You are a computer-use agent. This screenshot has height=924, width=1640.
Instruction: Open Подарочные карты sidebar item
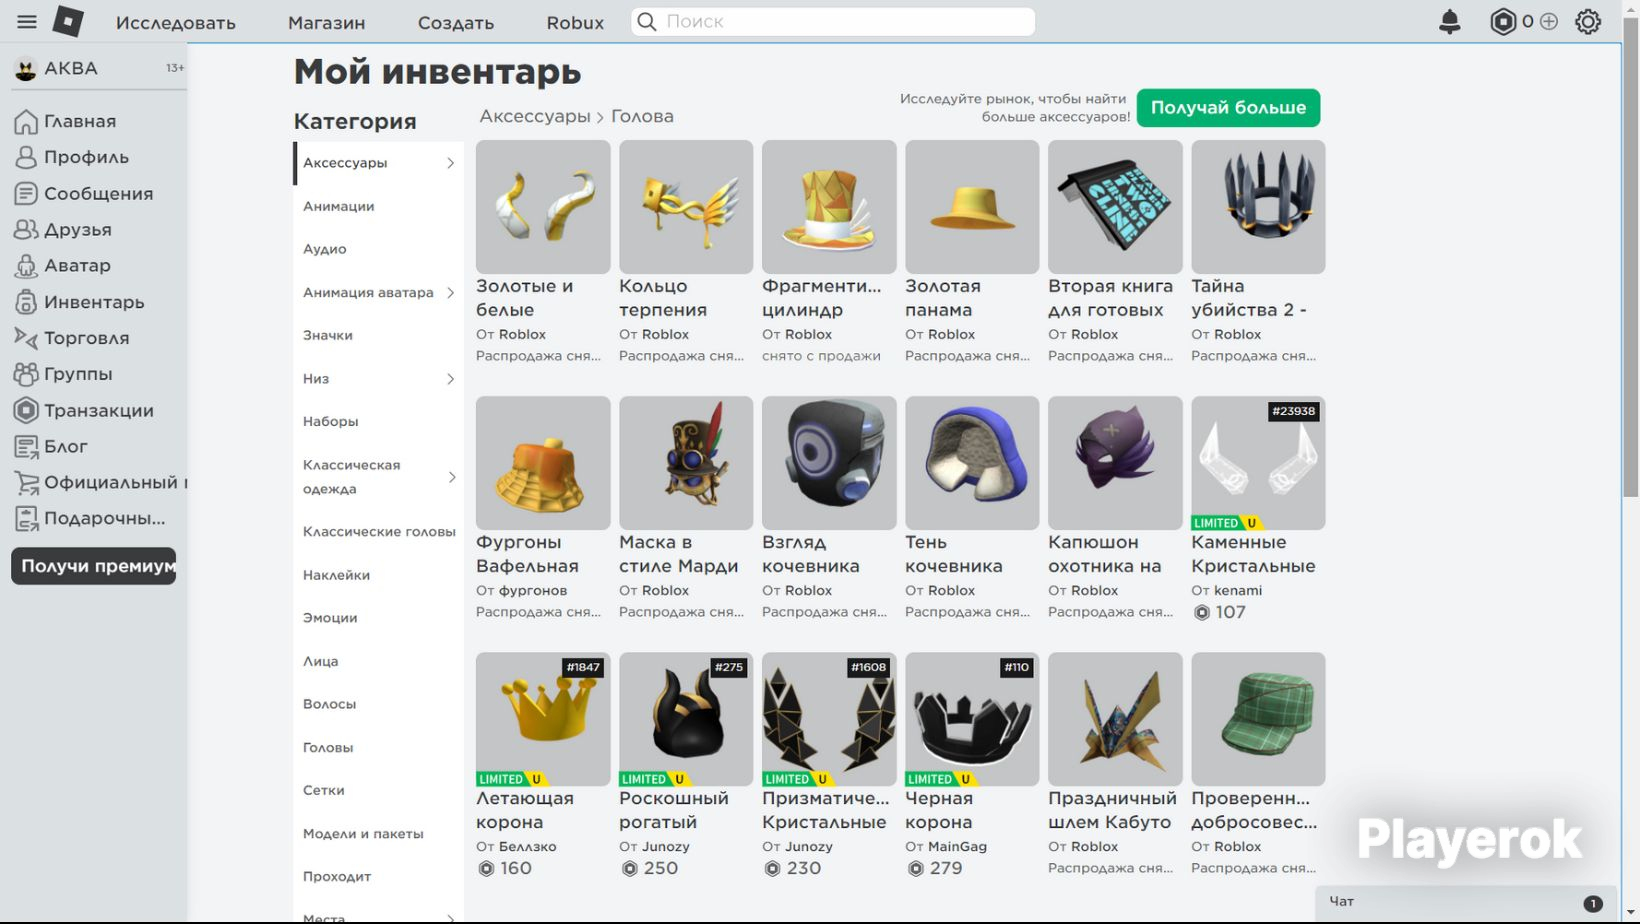click(89, 518)
